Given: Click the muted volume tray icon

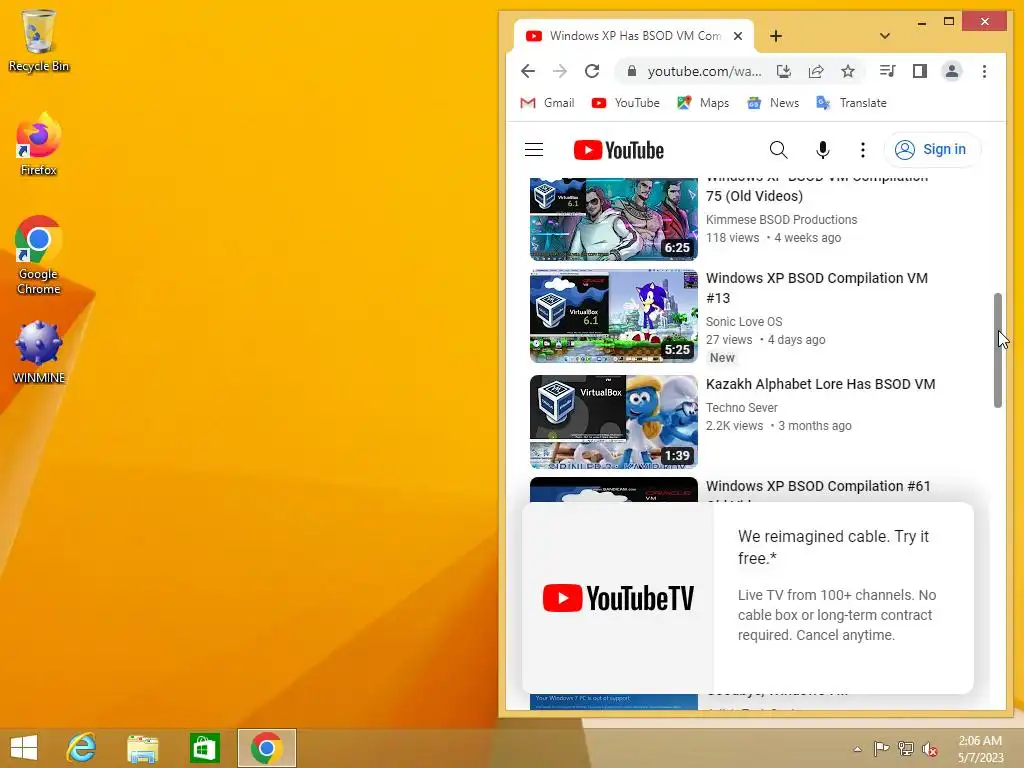Looking at the screenshot, I should click(930, 749).
